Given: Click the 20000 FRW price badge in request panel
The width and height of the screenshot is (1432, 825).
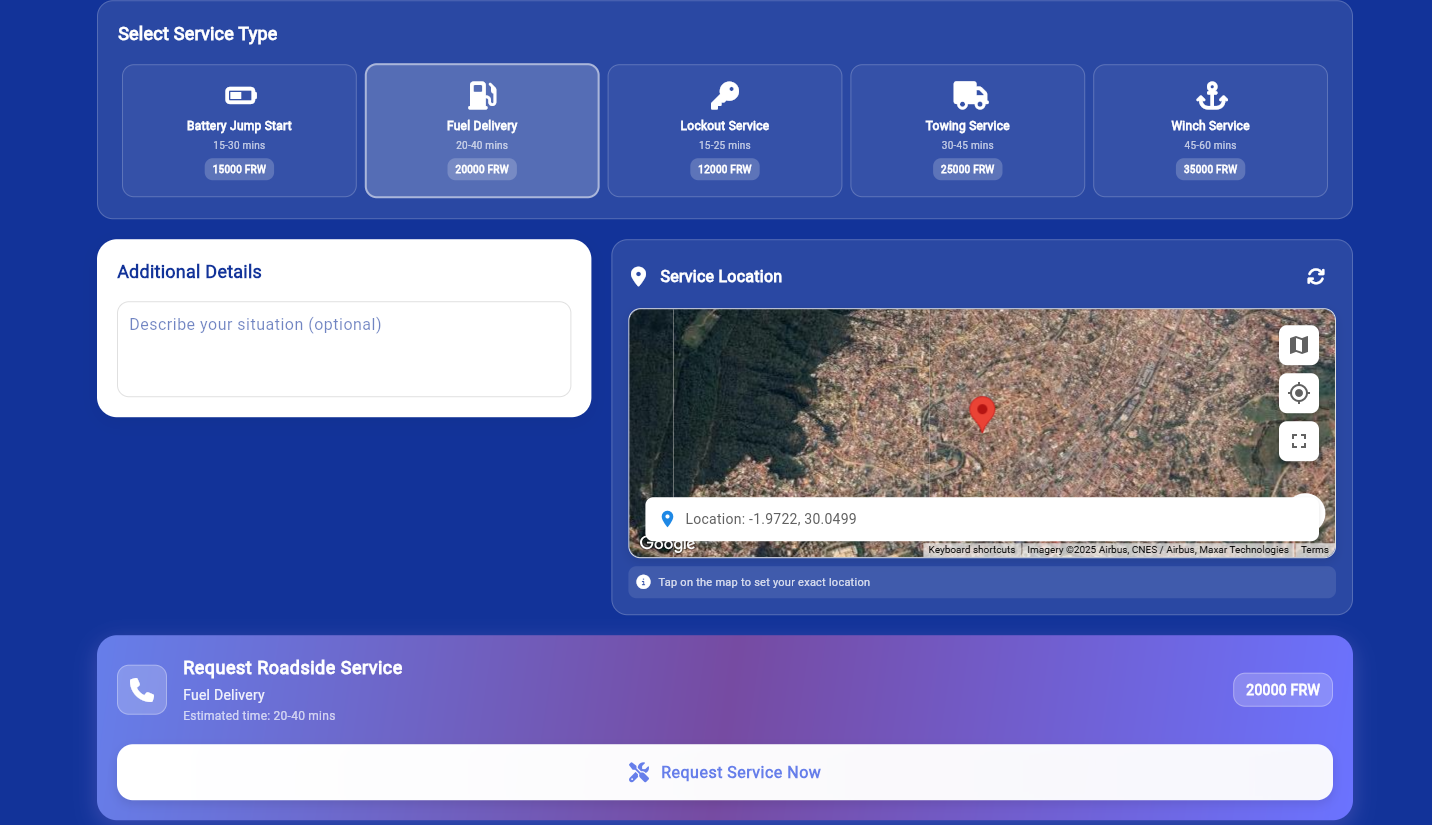Looking at the screenshot, I should [1282, 690].
